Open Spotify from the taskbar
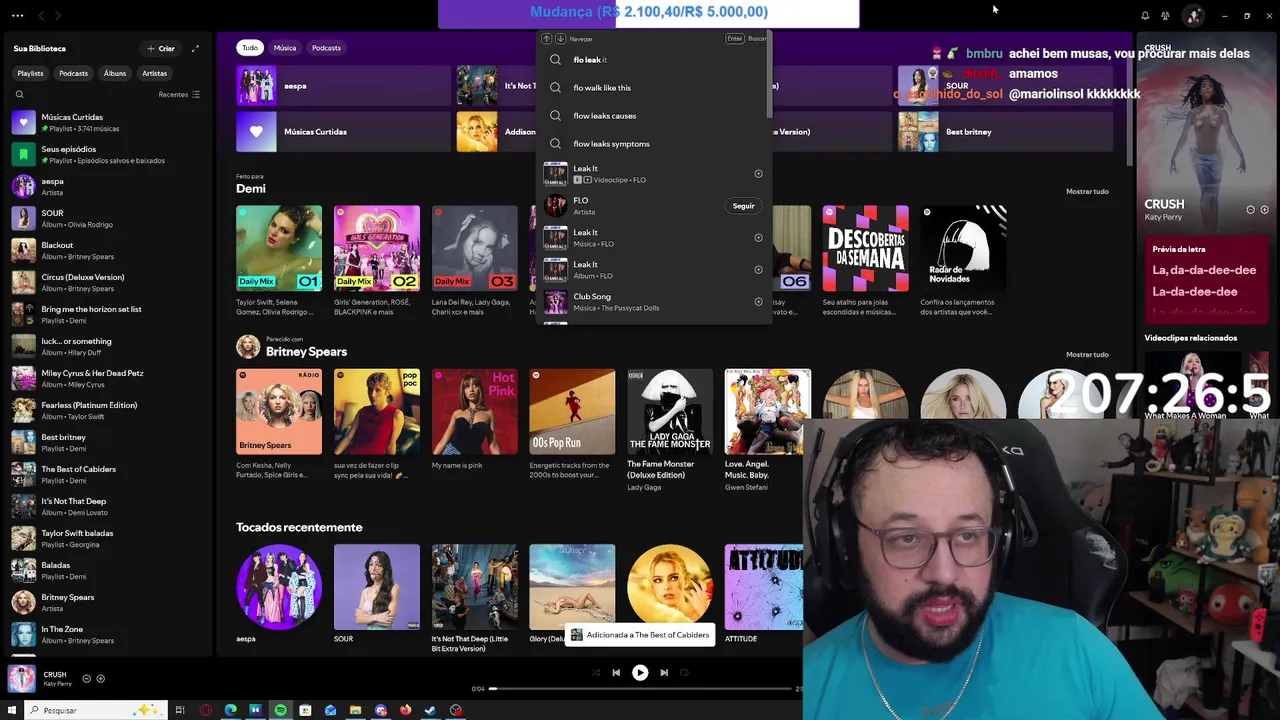1280x720 pixels. [280, 711]
